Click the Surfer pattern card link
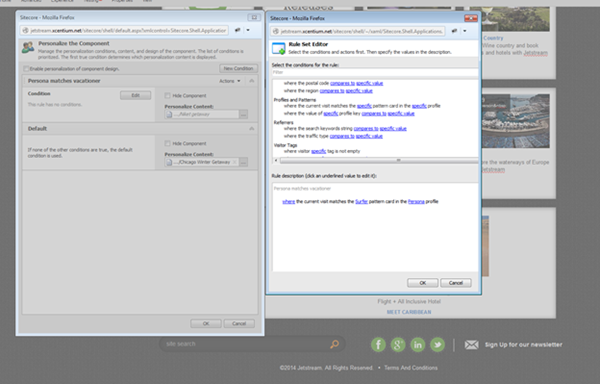 coord(361,202)
